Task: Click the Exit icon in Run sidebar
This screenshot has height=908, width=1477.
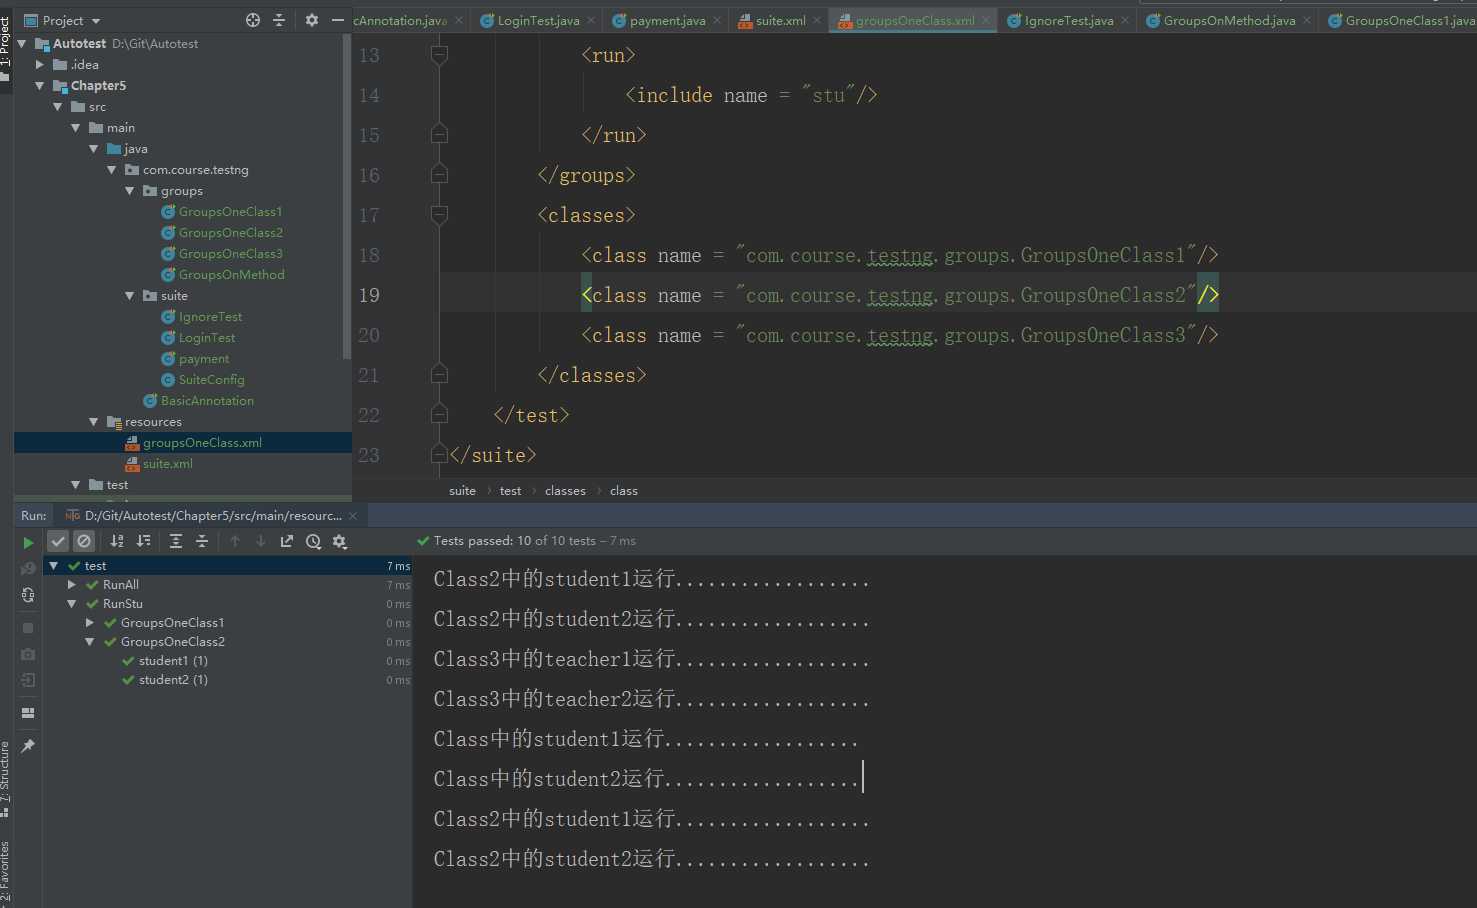Action: pos(28,680)
